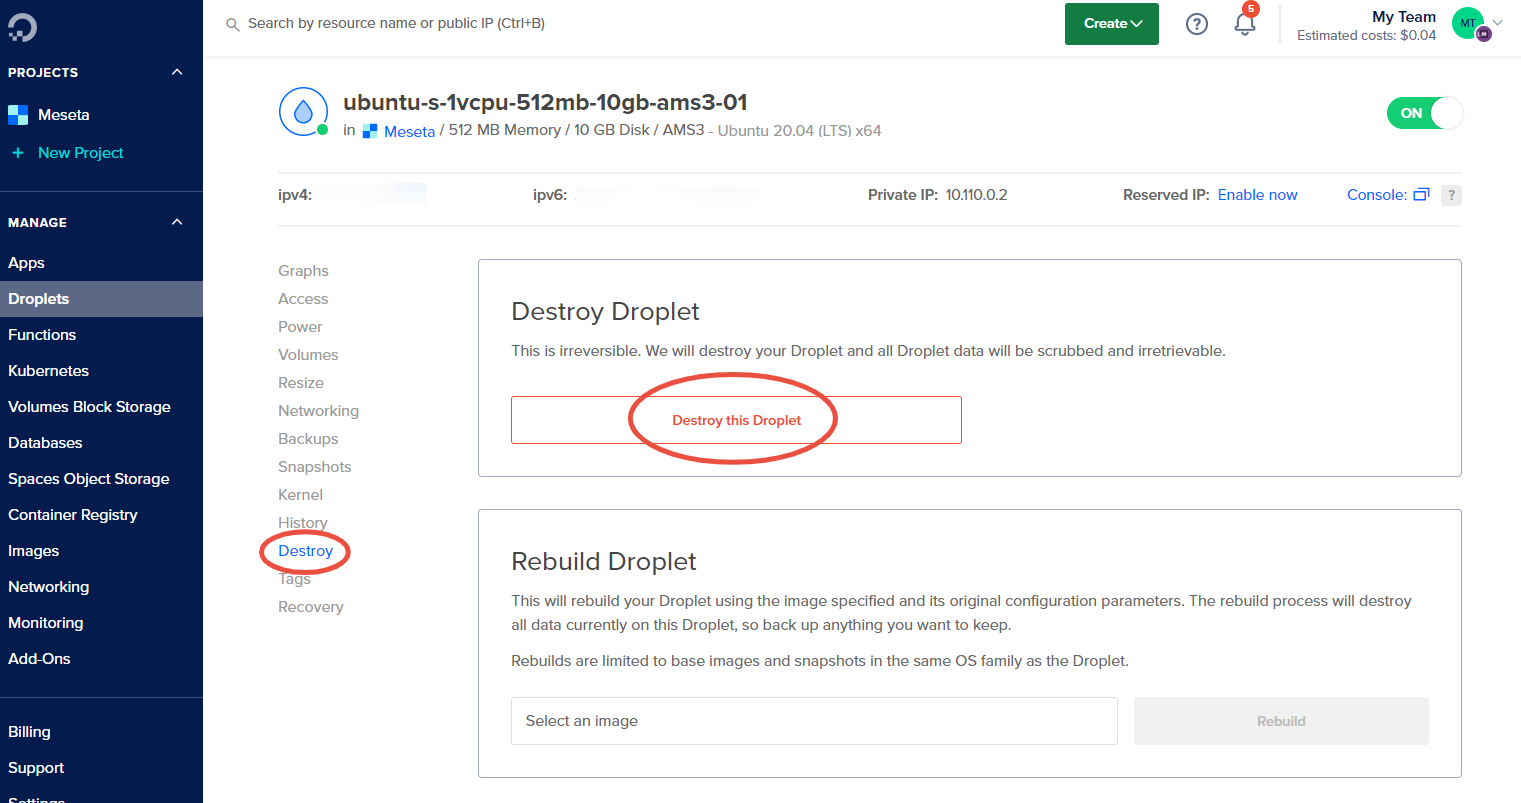Open Billing in sidebar
Image resolution: width=1521 pixels, height=803 pixels.
tap(29, 732)
